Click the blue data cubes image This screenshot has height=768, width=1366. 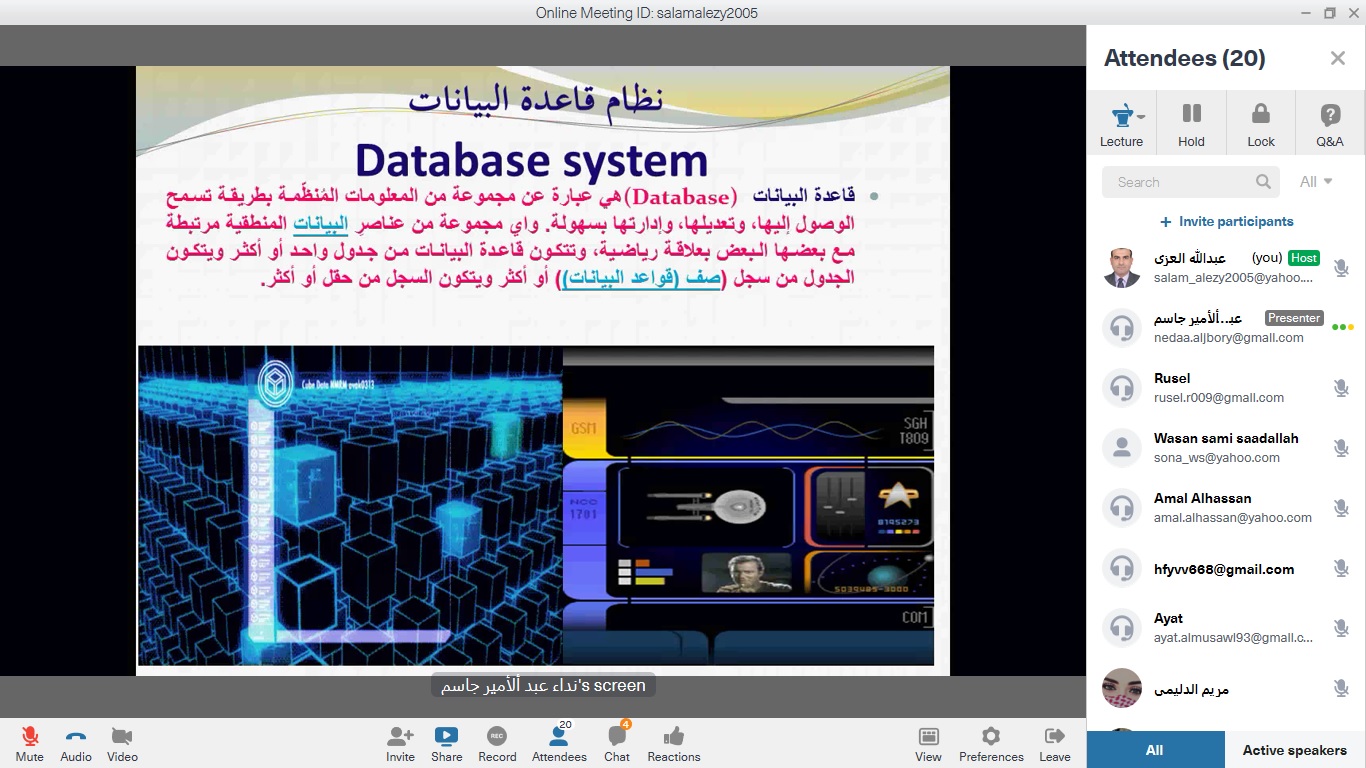tap(350, 505)
